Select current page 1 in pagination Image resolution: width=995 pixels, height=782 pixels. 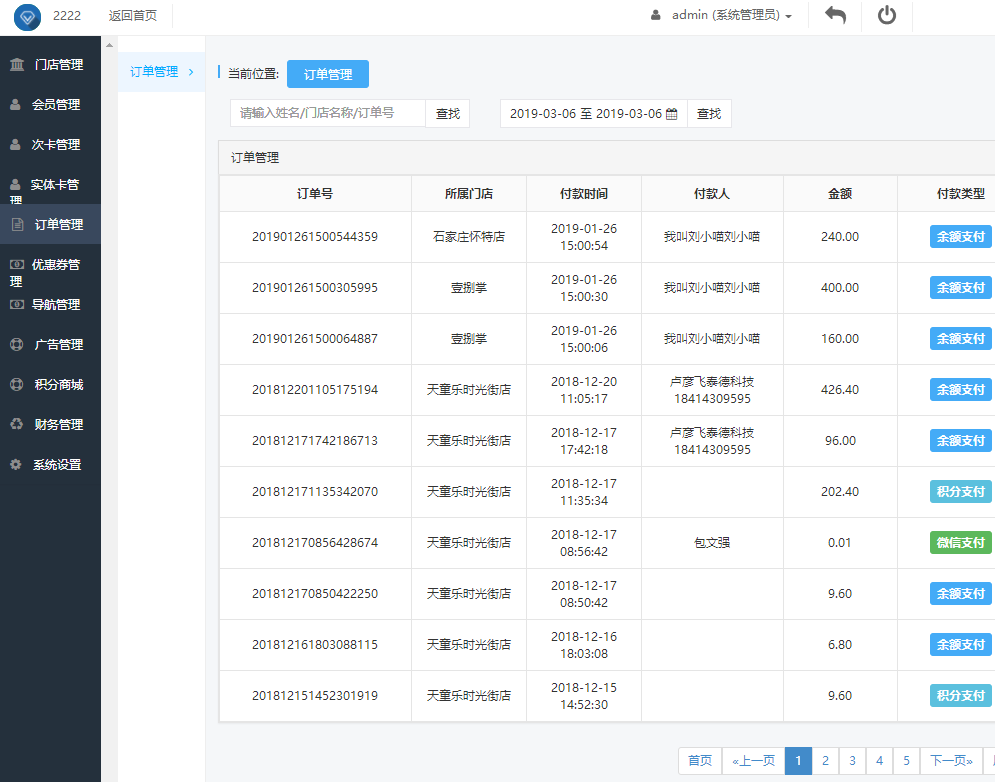(798, 760)
